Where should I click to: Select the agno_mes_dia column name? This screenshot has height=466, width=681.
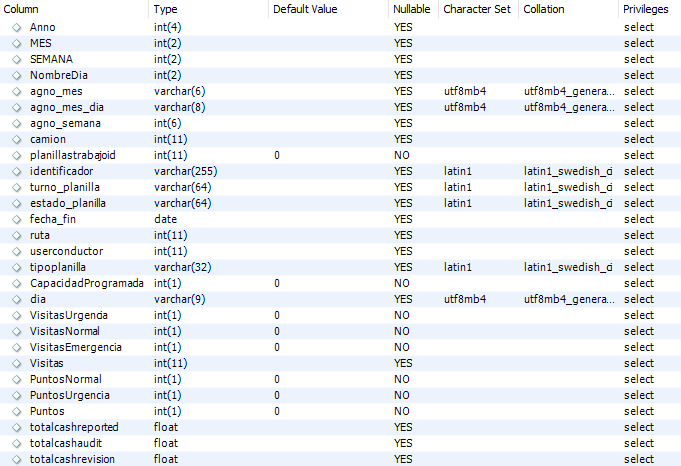(67, 108)
